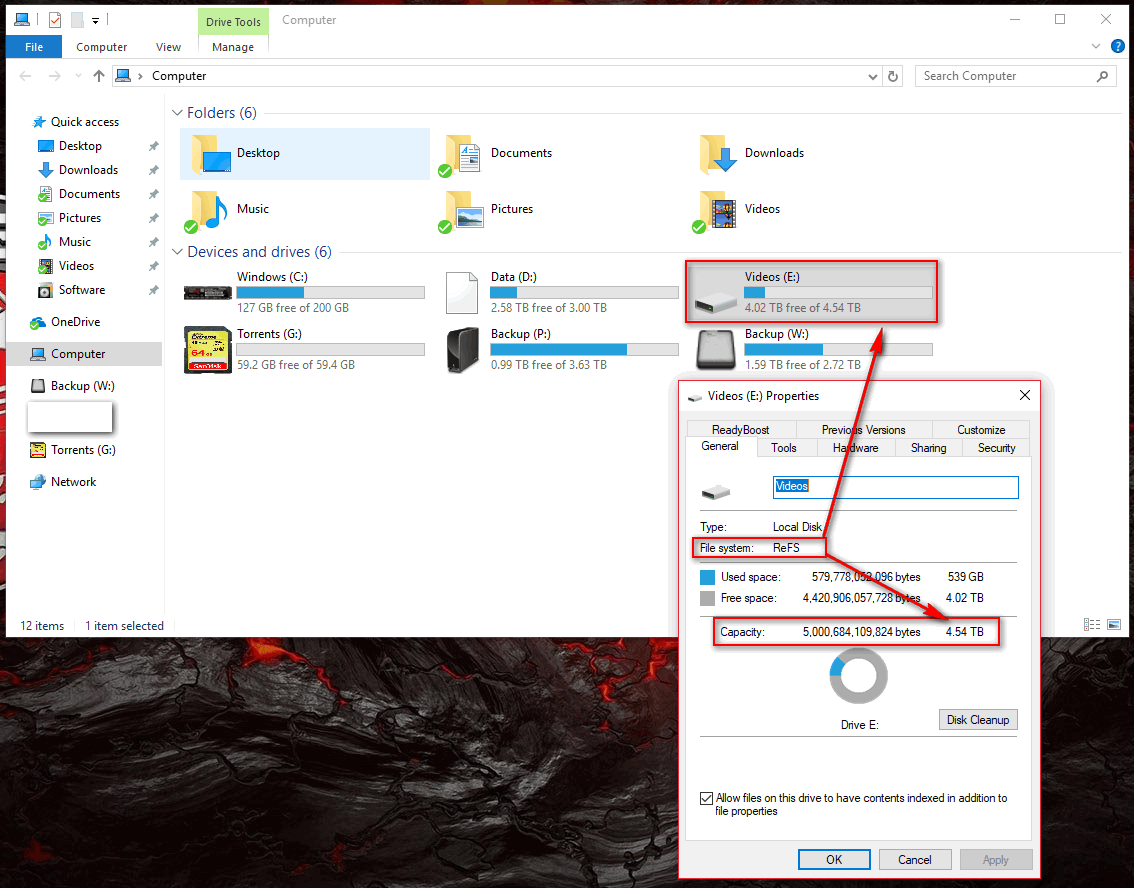
Task: Switch to the Security tab in Properties
Action: (996, 448)
